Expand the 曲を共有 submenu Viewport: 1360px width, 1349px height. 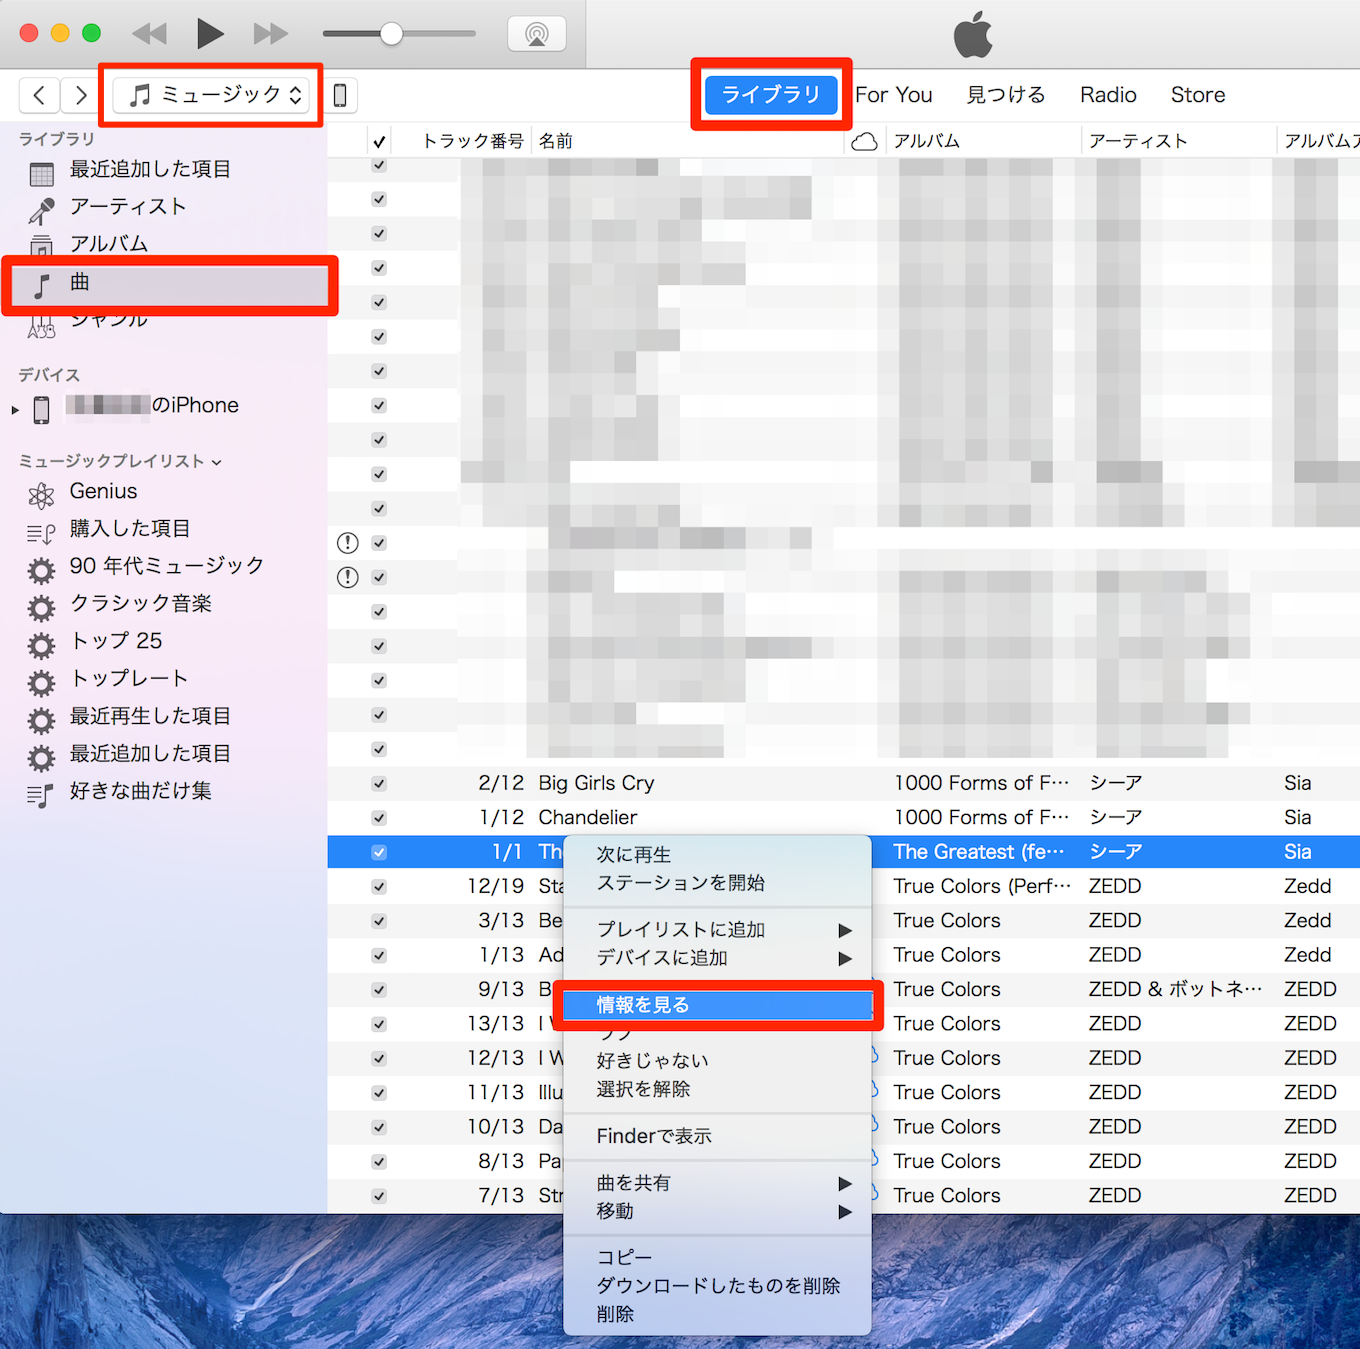717,1183
